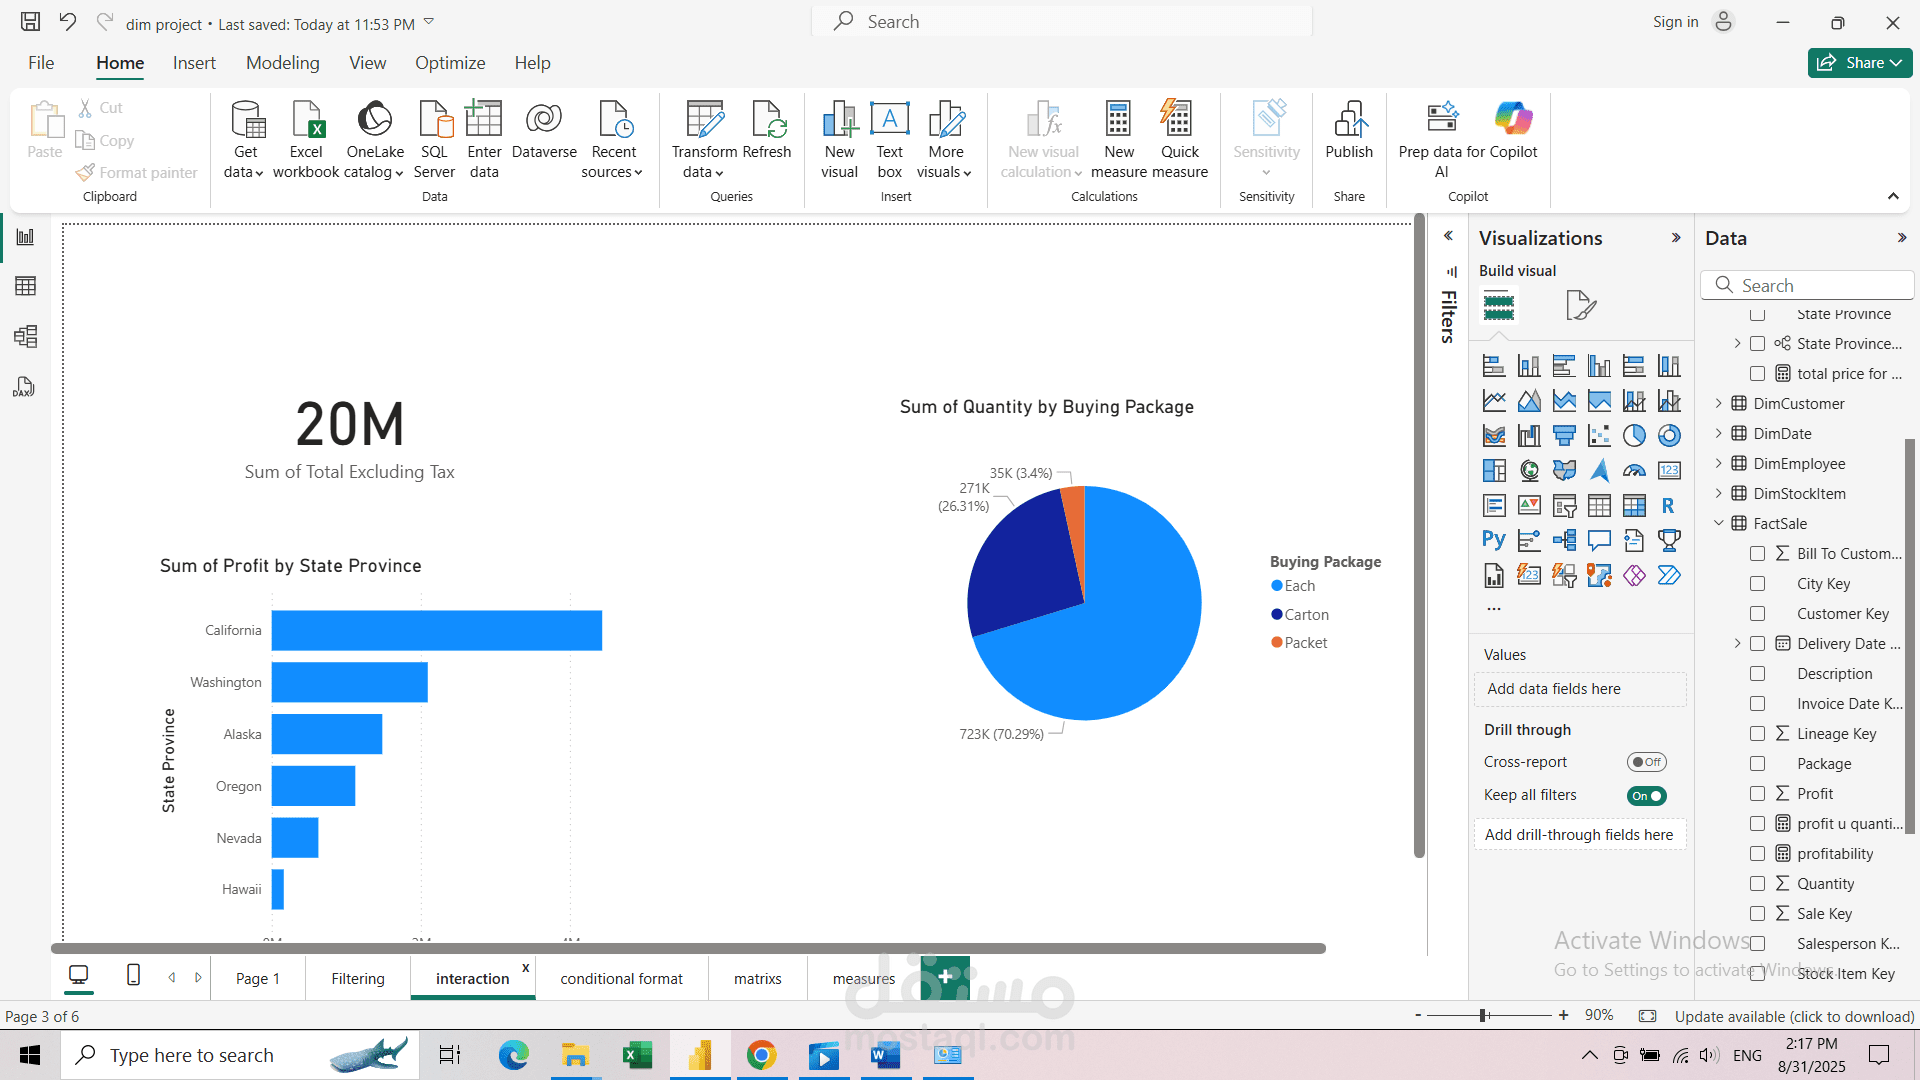The height and width of the screenshot is (1080, 1920).
Task: Click Update available status message
Action: tap(1794, 1017)
